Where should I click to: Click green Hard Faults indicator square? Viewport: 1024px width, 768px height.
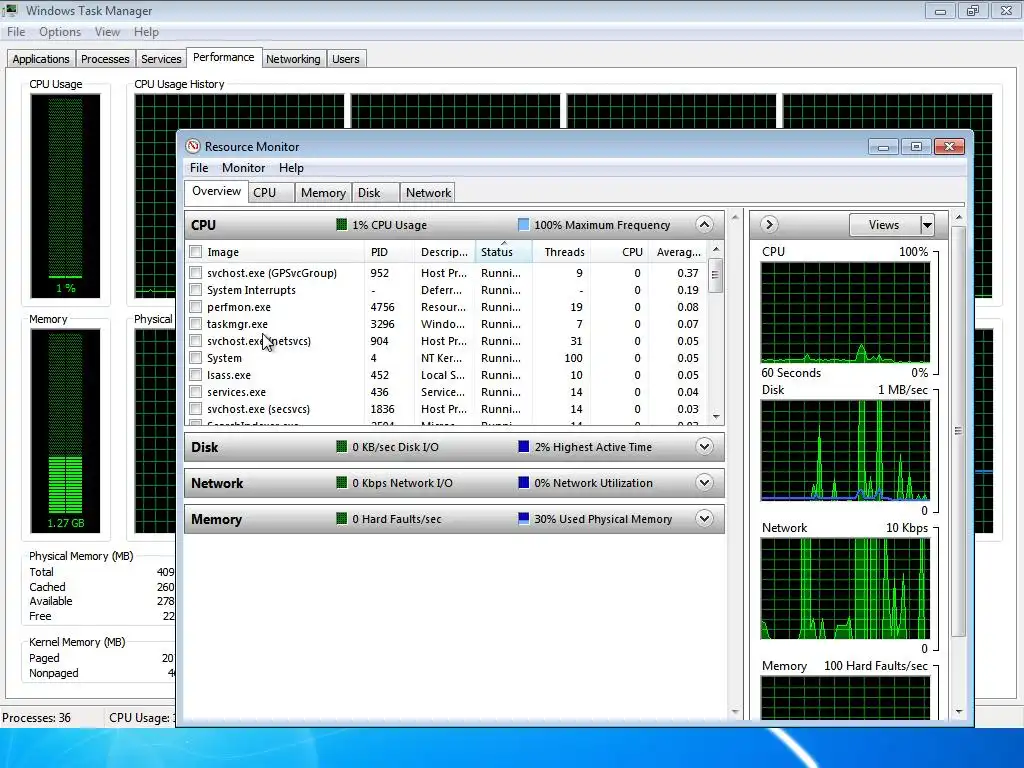click(x=342, y=519)
